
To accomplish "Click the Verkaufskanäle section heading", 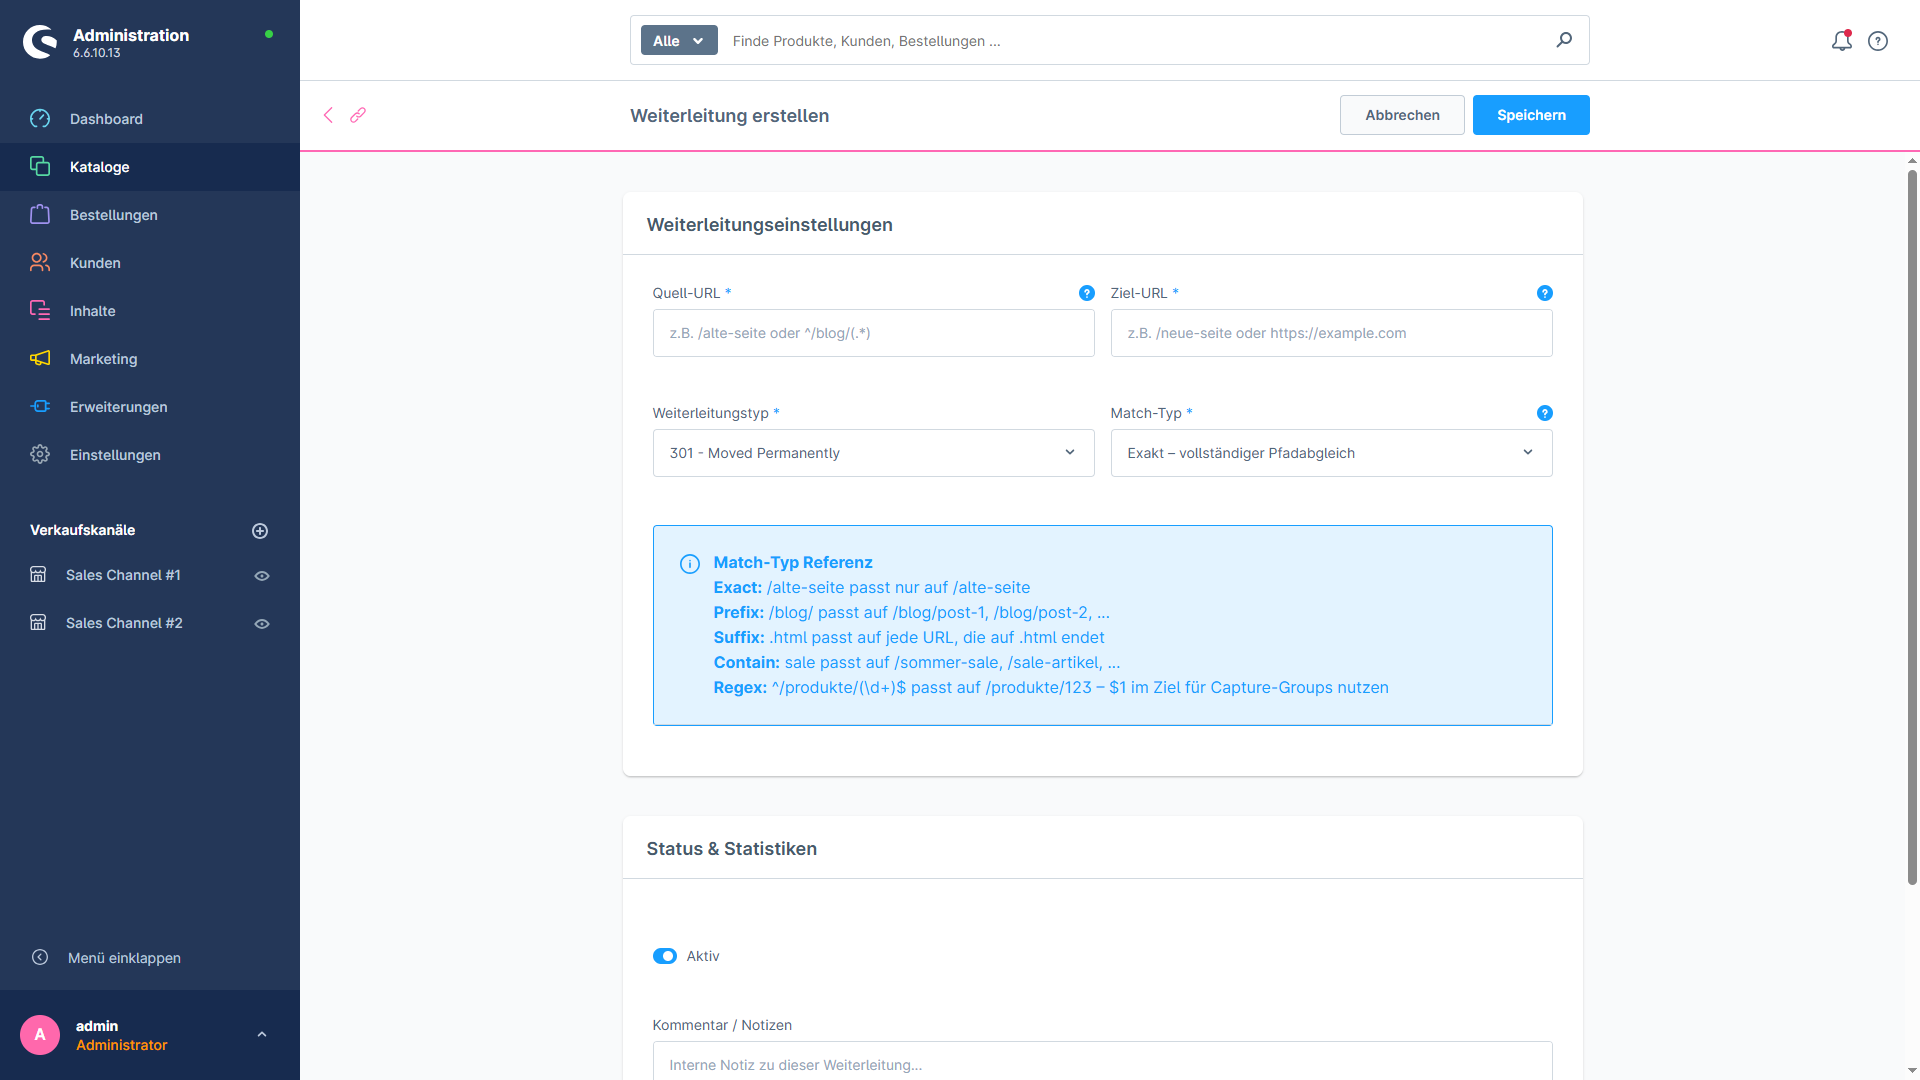I will click(x=83, y=530).
